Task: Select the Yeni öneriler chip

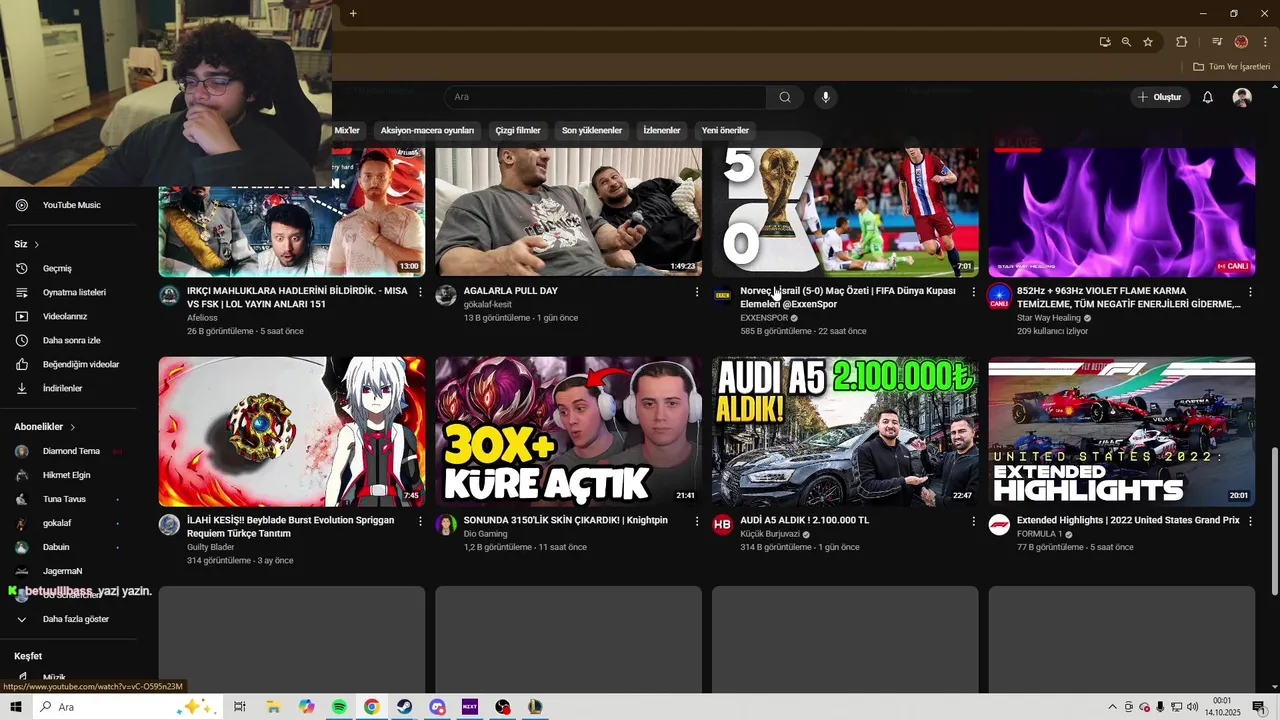Action: pyautogui.click(x=725, y=130)
